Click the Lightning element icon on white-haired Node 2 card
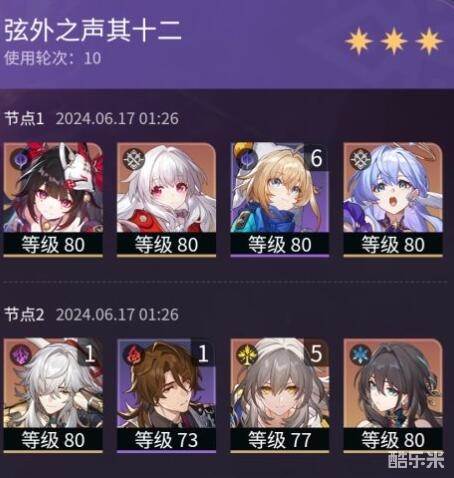454x478 pixels. tap(19, 354)
